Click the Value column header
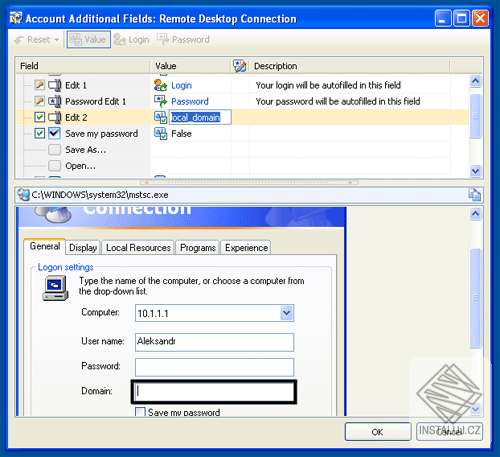Screen dimensions: 500x457 tap(190, 66)
